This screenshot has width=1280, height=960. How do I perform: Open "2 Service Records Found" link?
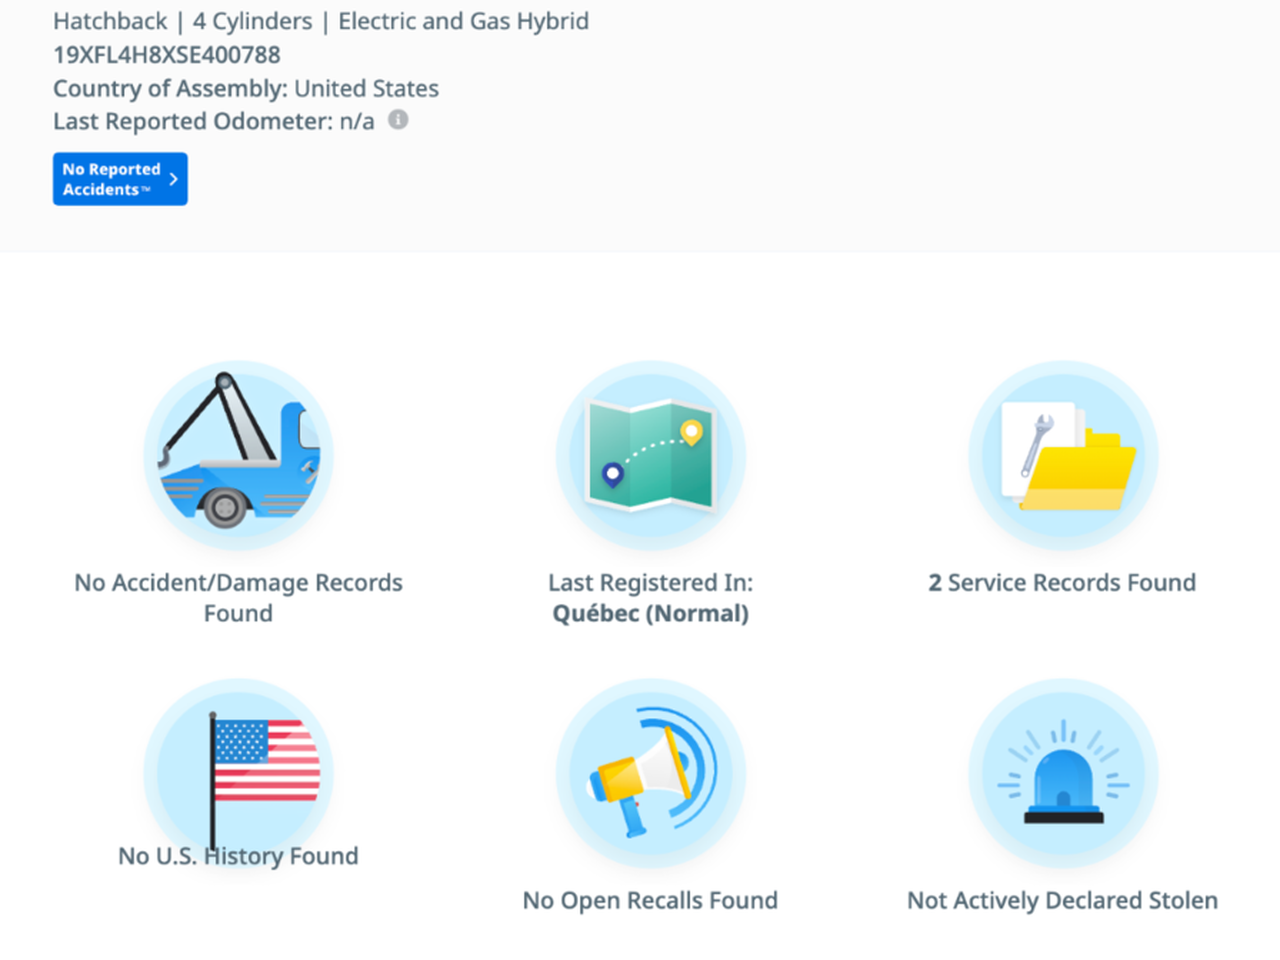pos(1062,582)
